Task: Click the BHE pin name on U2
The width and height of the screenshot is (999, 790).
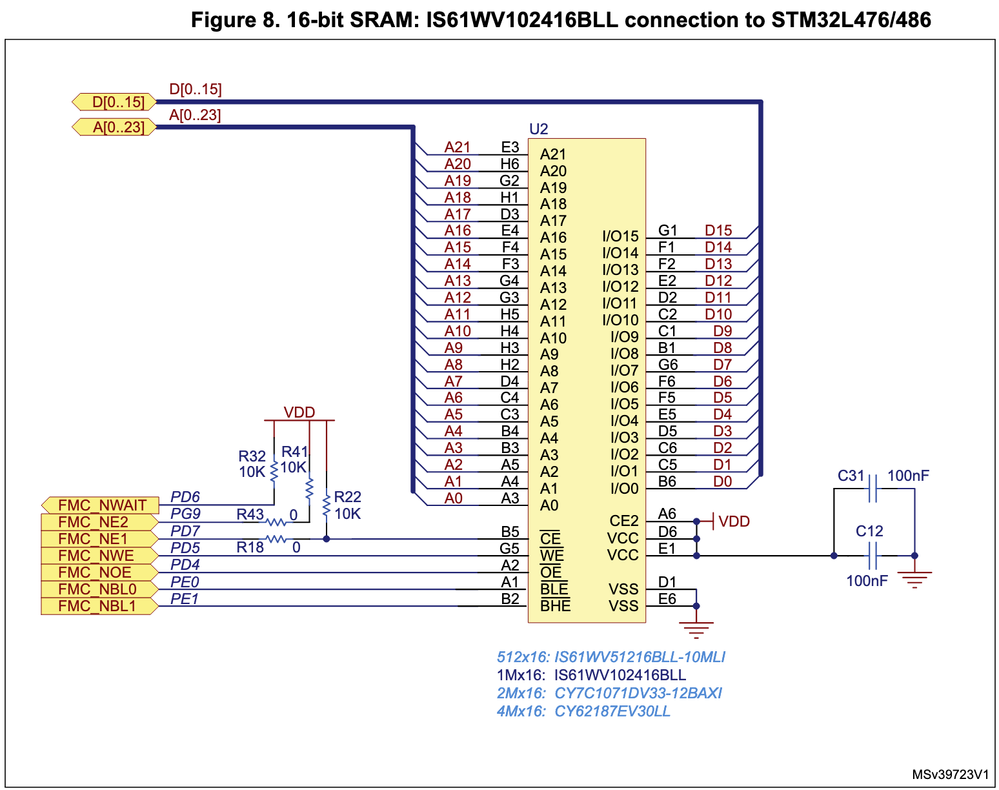Action: [556, 605]
